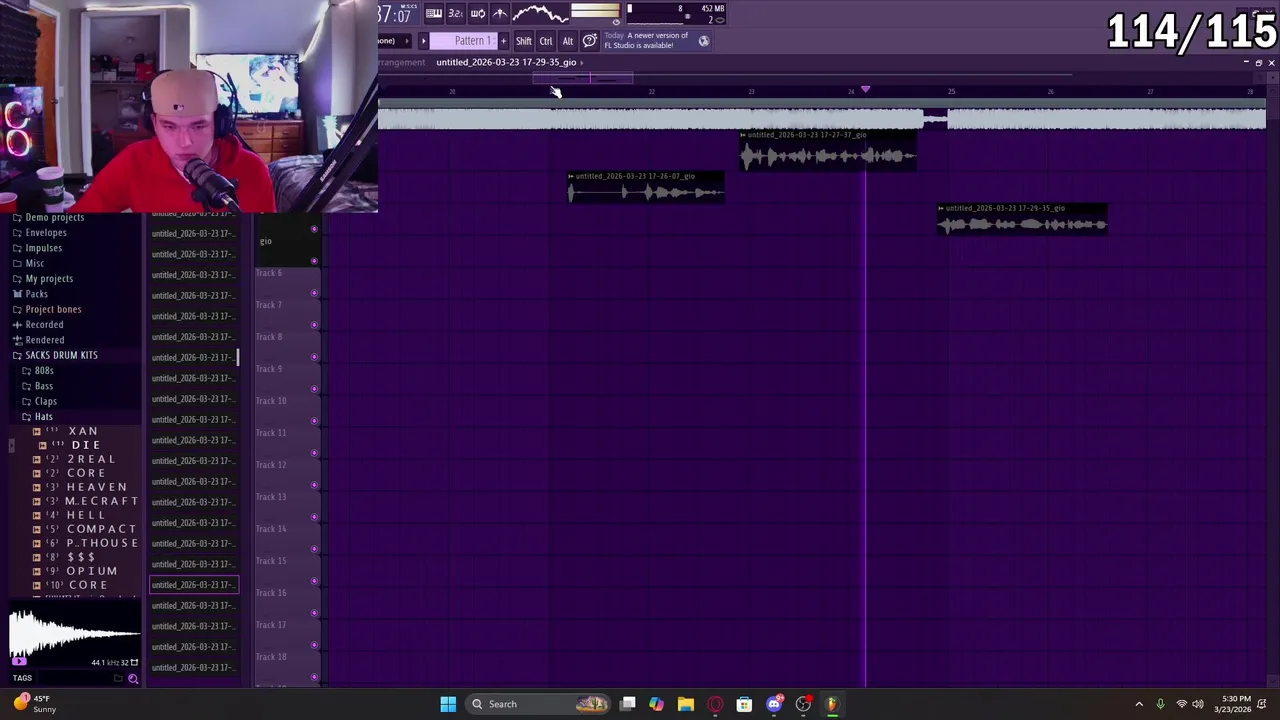
Task: Open the volume tray icon
Action: coord(1198,704)
